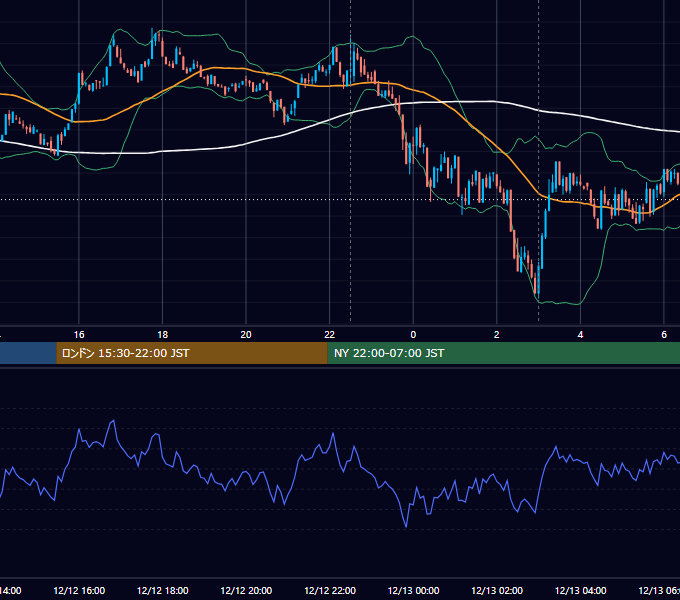Viewport: 680px width, 600px height.
Task: Click the 16 hour label on the price chart axis
Action: [79, 335]
